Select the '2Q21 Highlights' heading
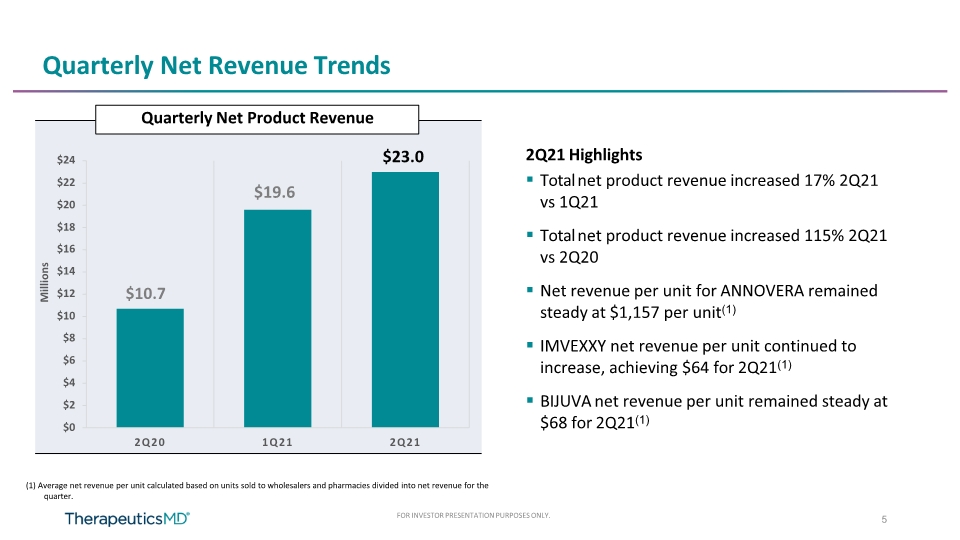Viewport: 960px width, 540px height. [584, 155]
